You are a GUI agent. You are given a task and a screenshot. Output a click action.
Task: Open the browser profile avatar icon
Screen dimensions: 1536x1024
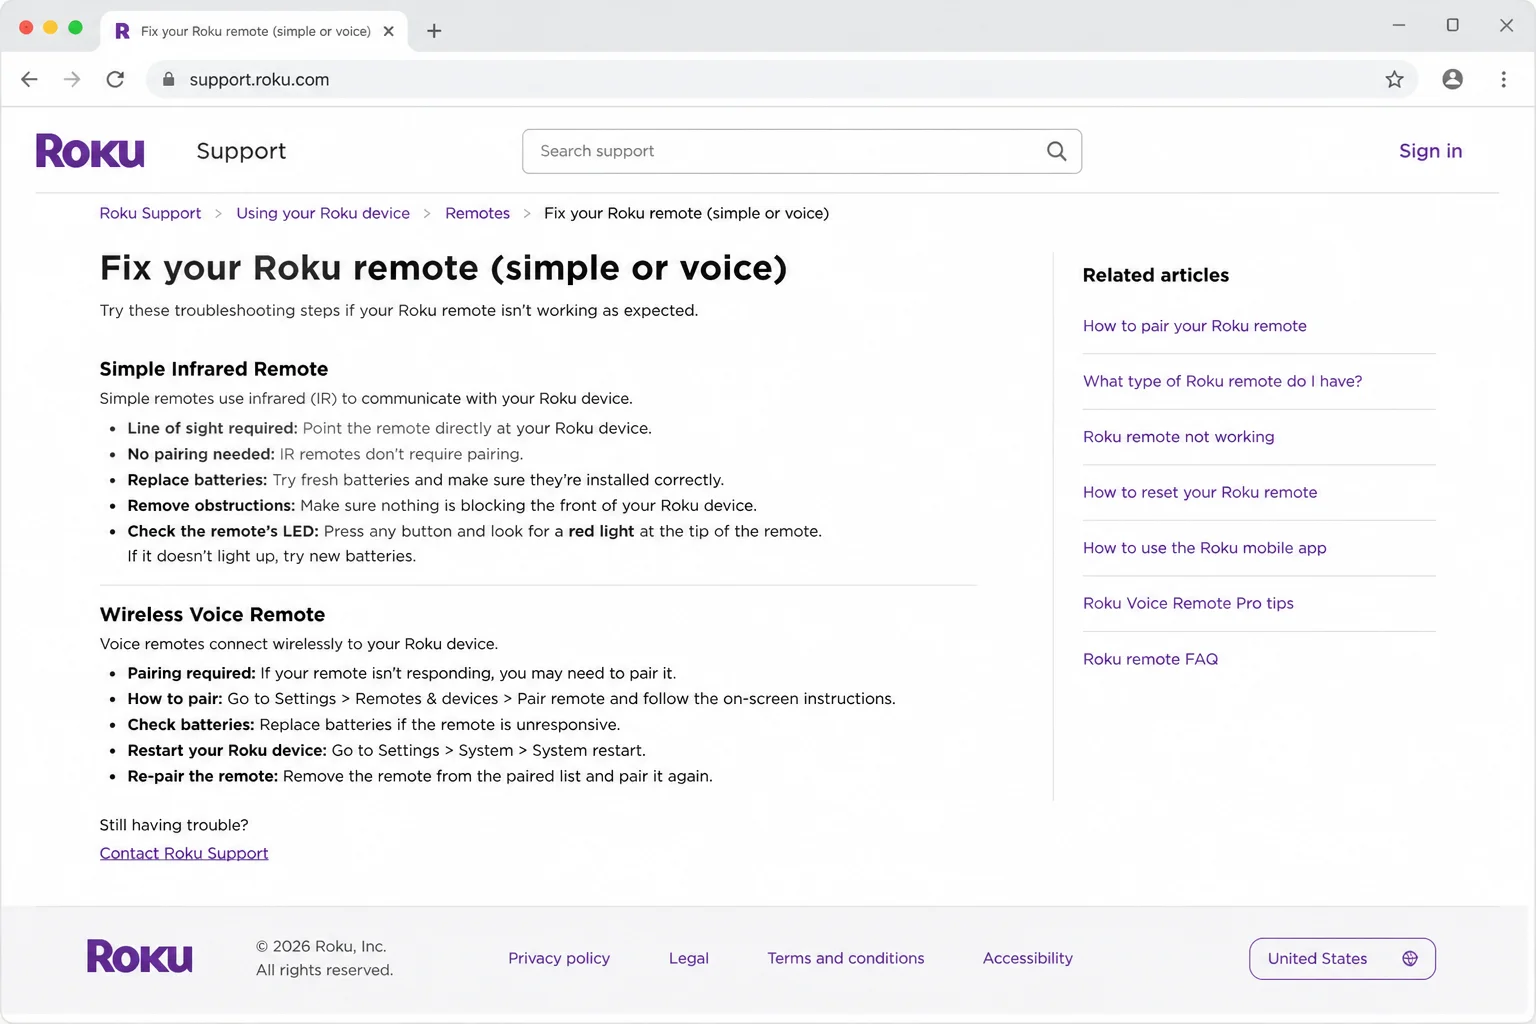point(1452,79)
